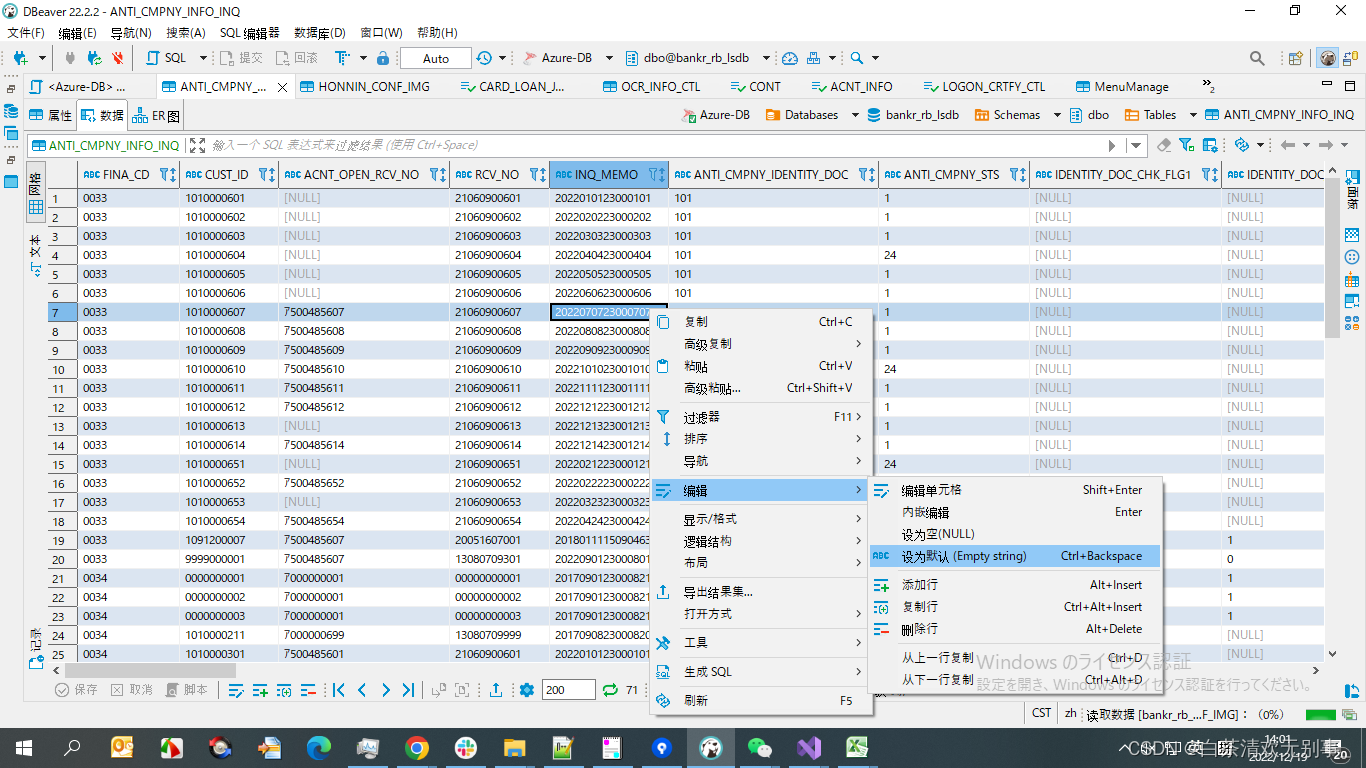Click the magnifier search icon near window controls
1366x768 pixels.
(1257, 58)
